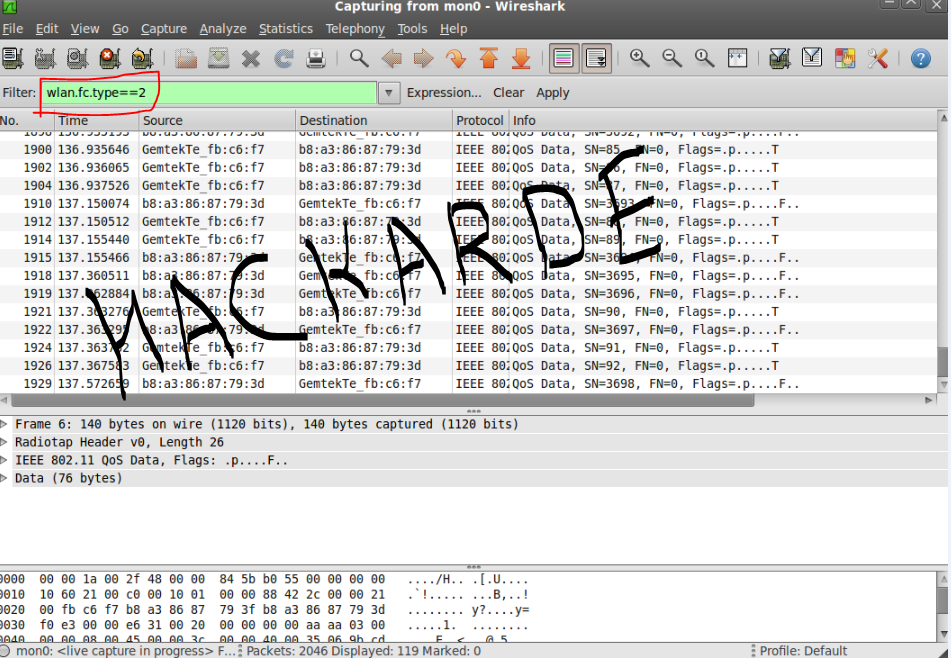The width and height of the screenshot is (951, 658).
Task: Start a new live capture icon
Action: (x=77, y=58)
